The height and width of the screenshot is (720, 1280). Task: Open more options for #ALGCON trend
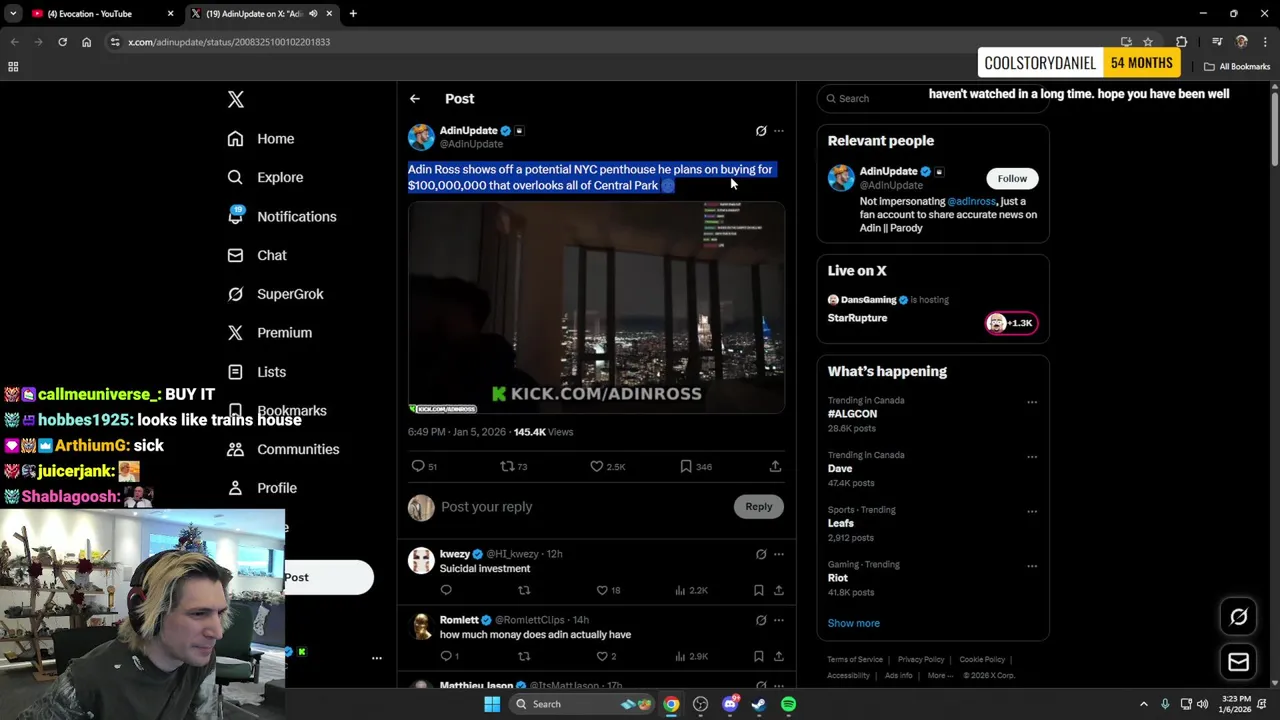point(1031,402)
